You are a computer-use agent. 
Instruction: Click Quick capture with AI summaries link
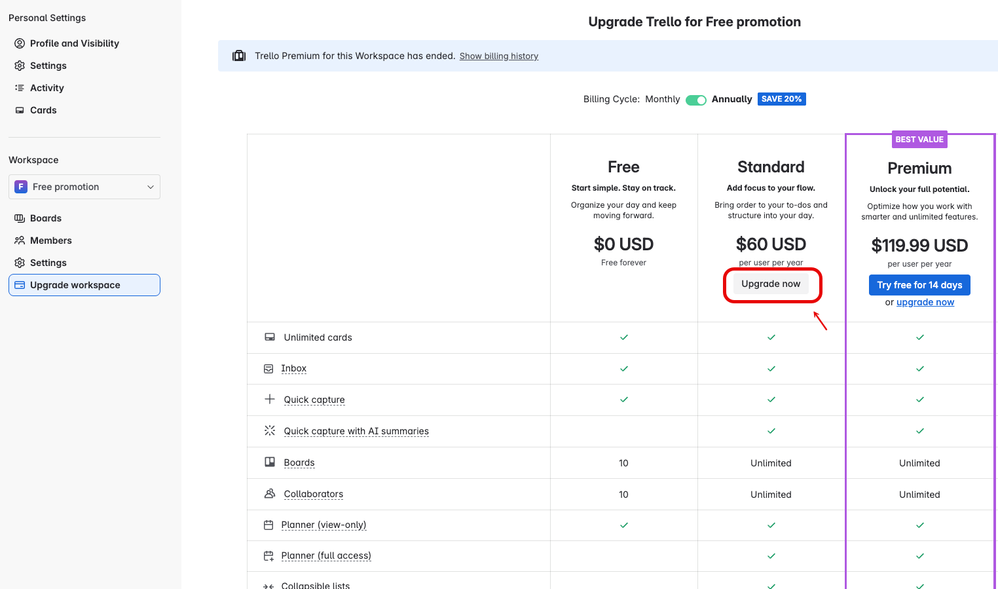356,432
